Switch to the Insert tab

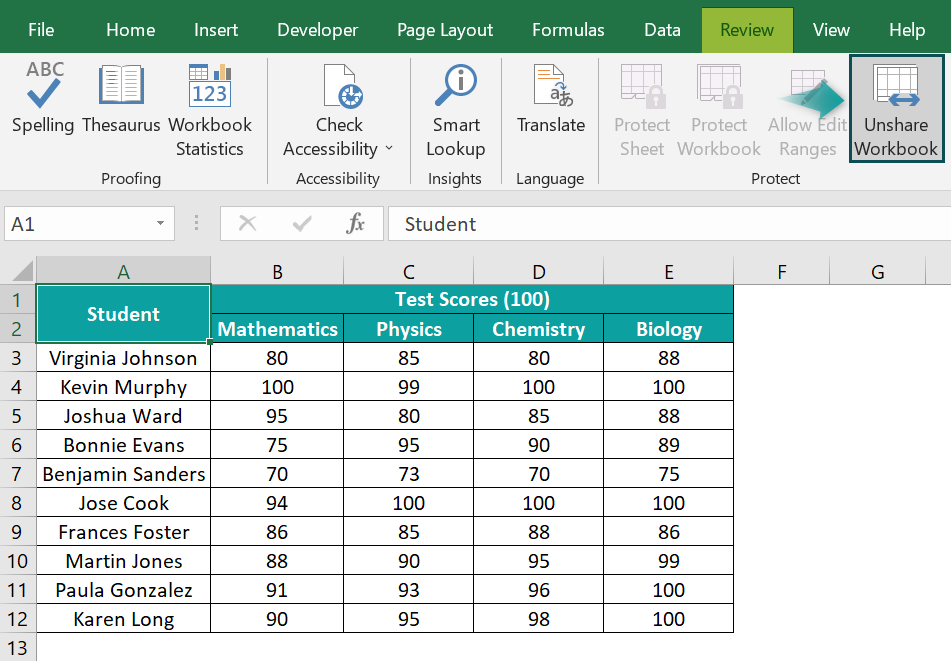tap(215, 30)
